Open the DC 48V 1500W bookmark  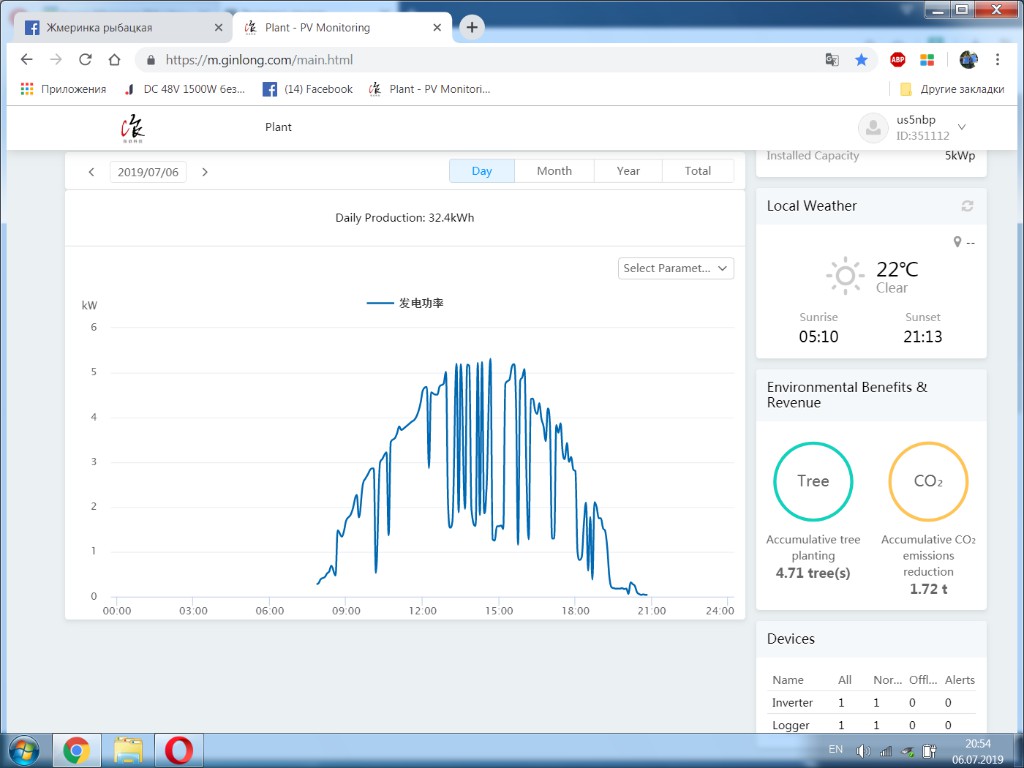[185, 89]
